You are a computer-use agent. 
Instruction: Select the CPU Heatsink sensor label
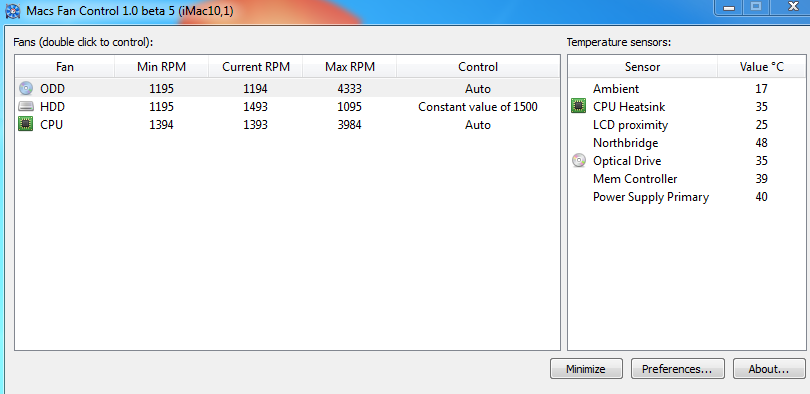click(x=629, y=107)
